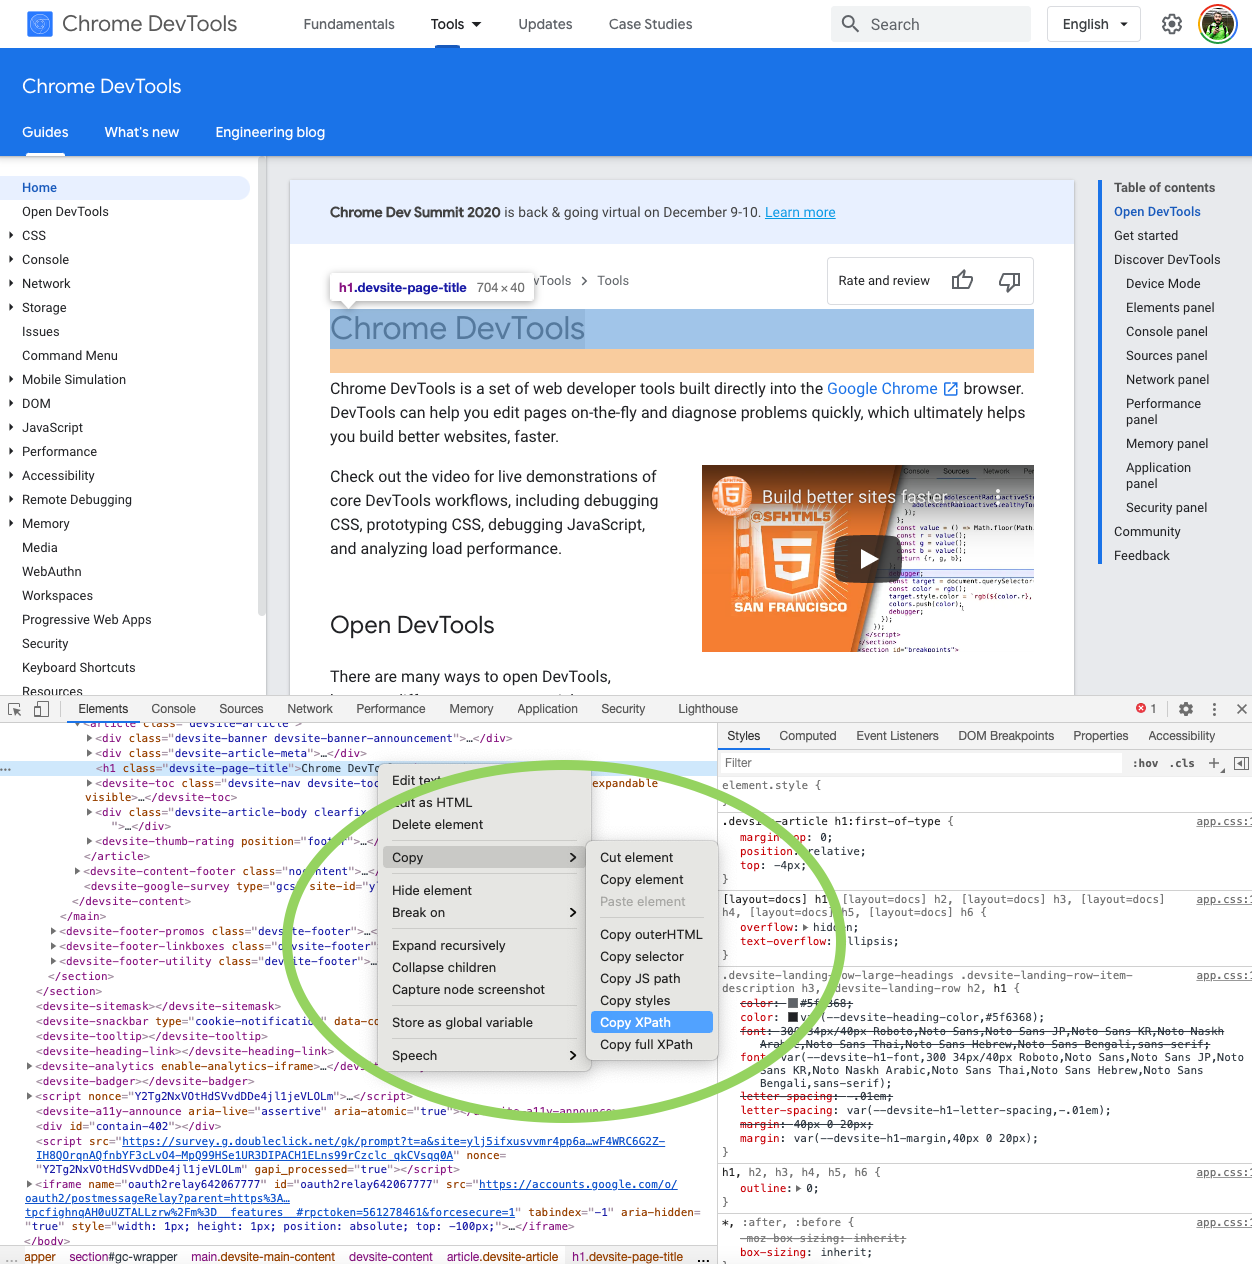Open the DevTools three-dot customize menu

point(1215,709)
